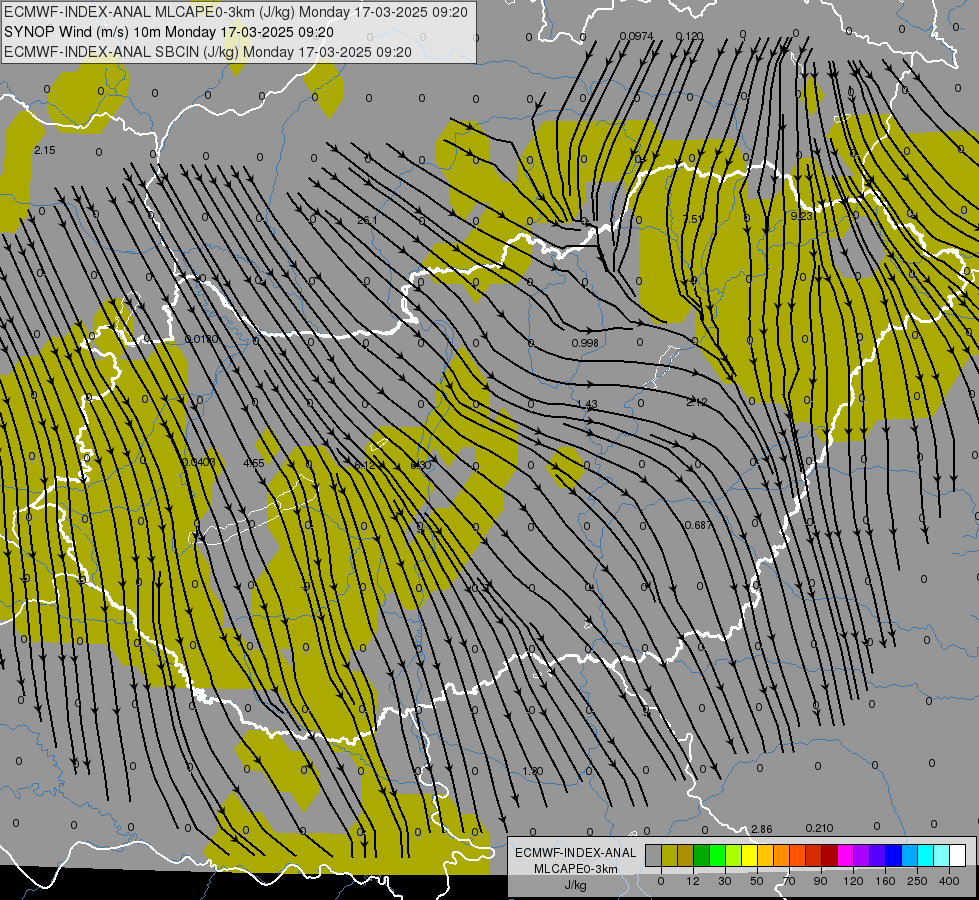Click the legend scale value 400
The image size is (979, 900).
(949, 881)
